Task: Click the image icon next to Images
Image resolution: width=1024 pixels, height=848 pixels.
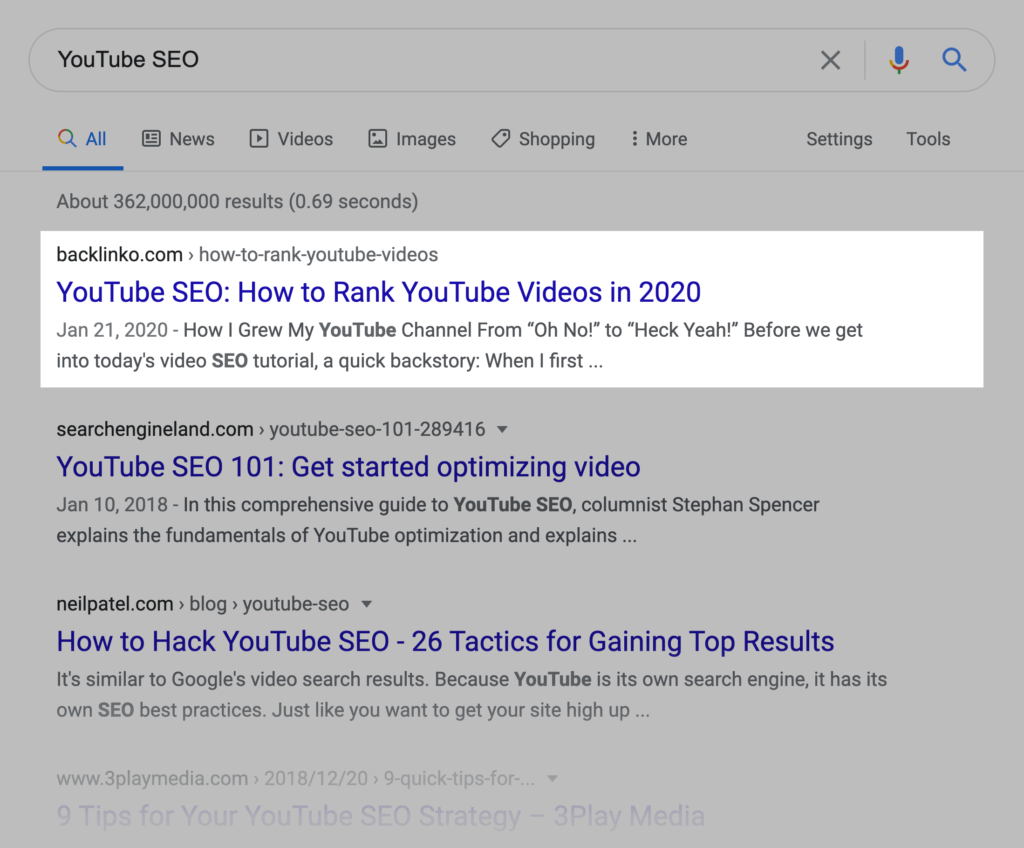Action: 377,138
